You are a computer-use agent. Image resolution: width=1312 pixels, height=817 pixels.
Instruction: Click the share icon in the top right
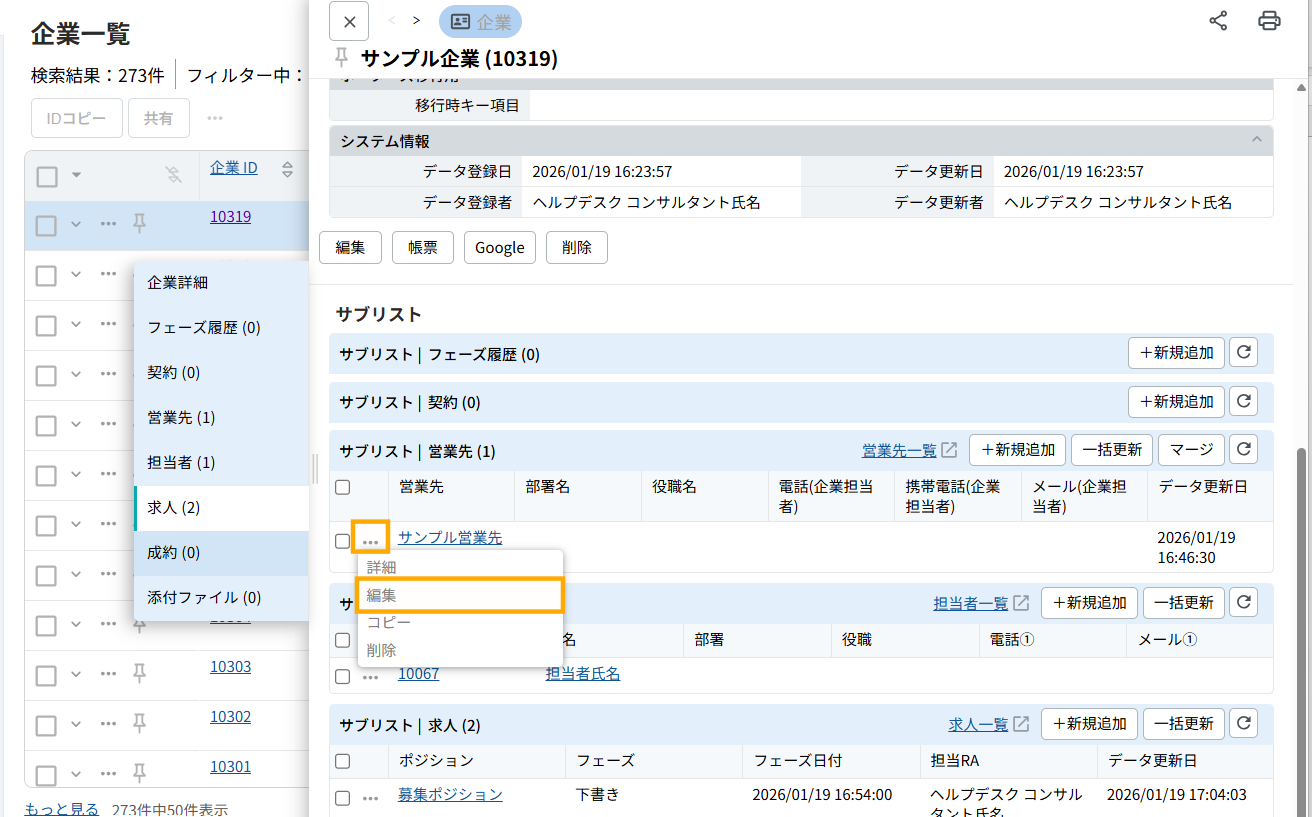tap(1218, 21)
